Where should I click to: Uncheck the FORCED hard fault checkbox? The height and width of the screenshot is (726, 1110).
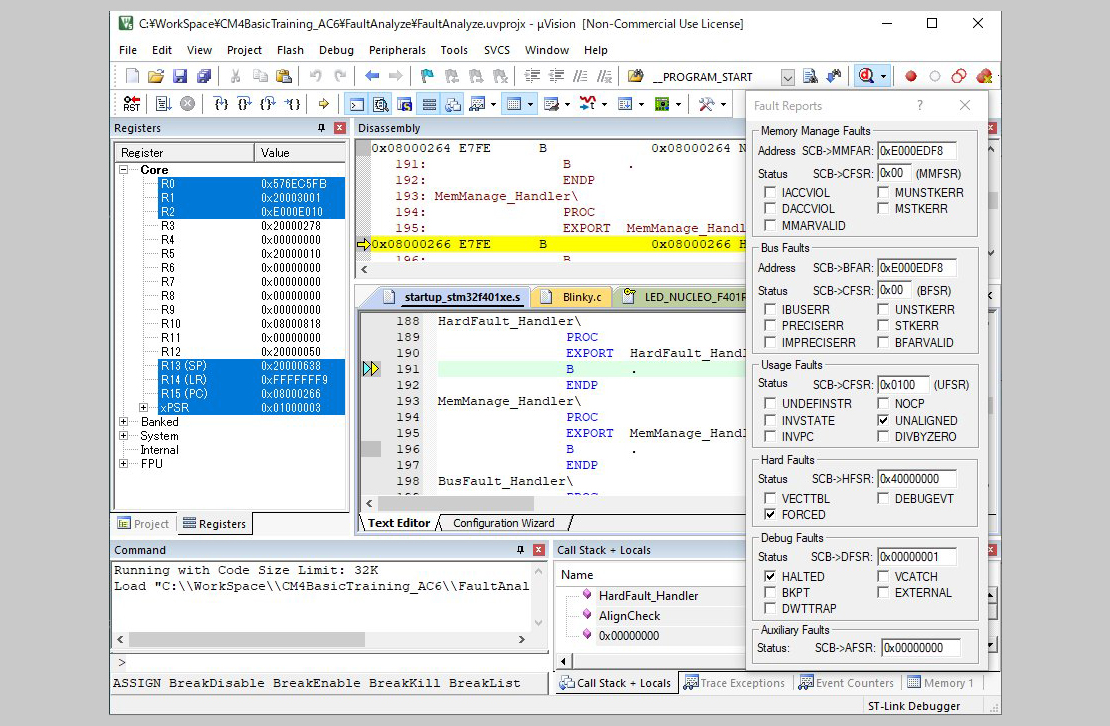click(769, 514)
